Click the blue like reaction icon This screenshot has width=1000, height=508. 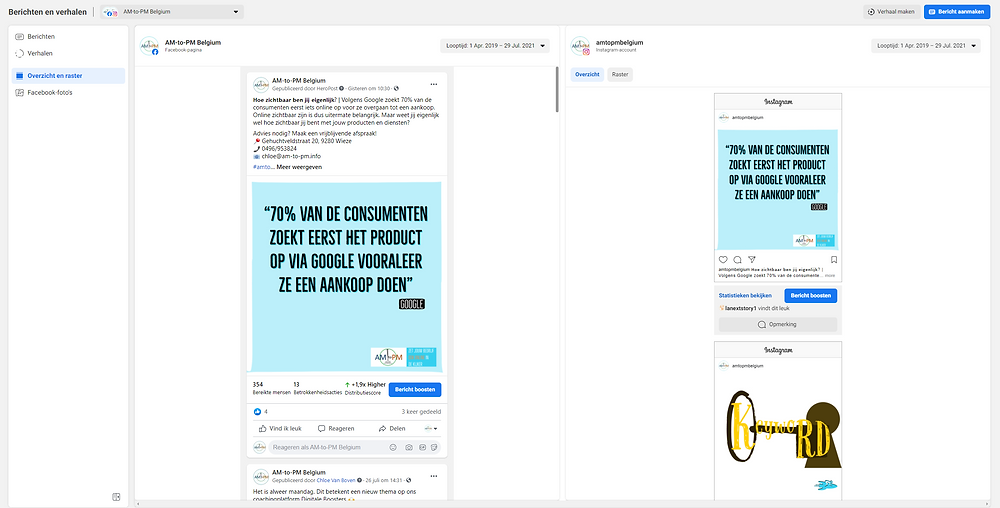coord(258,412)
